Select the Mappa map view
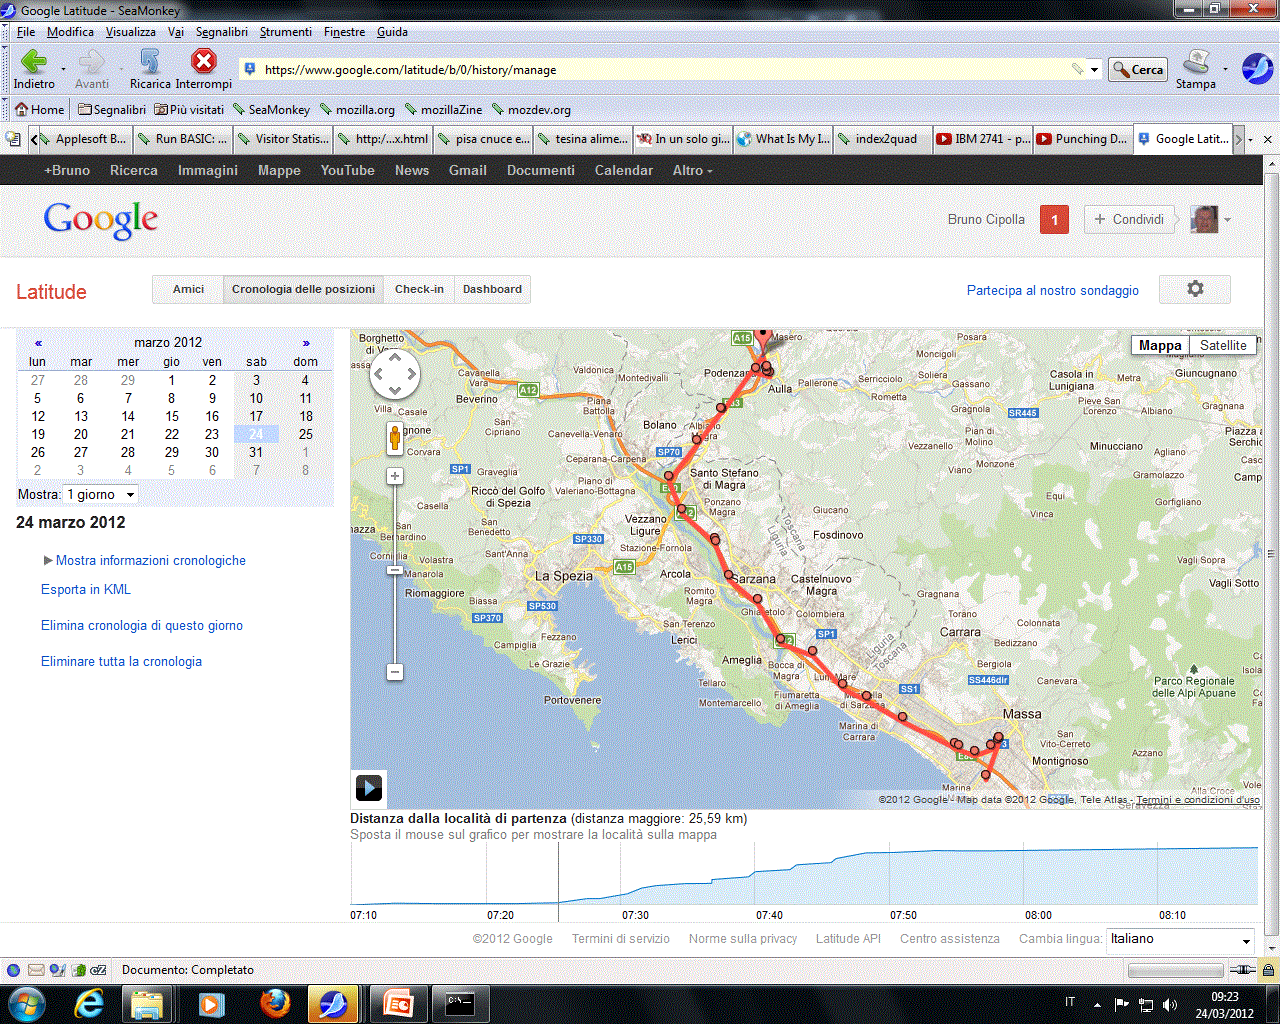 [1160, 345]
